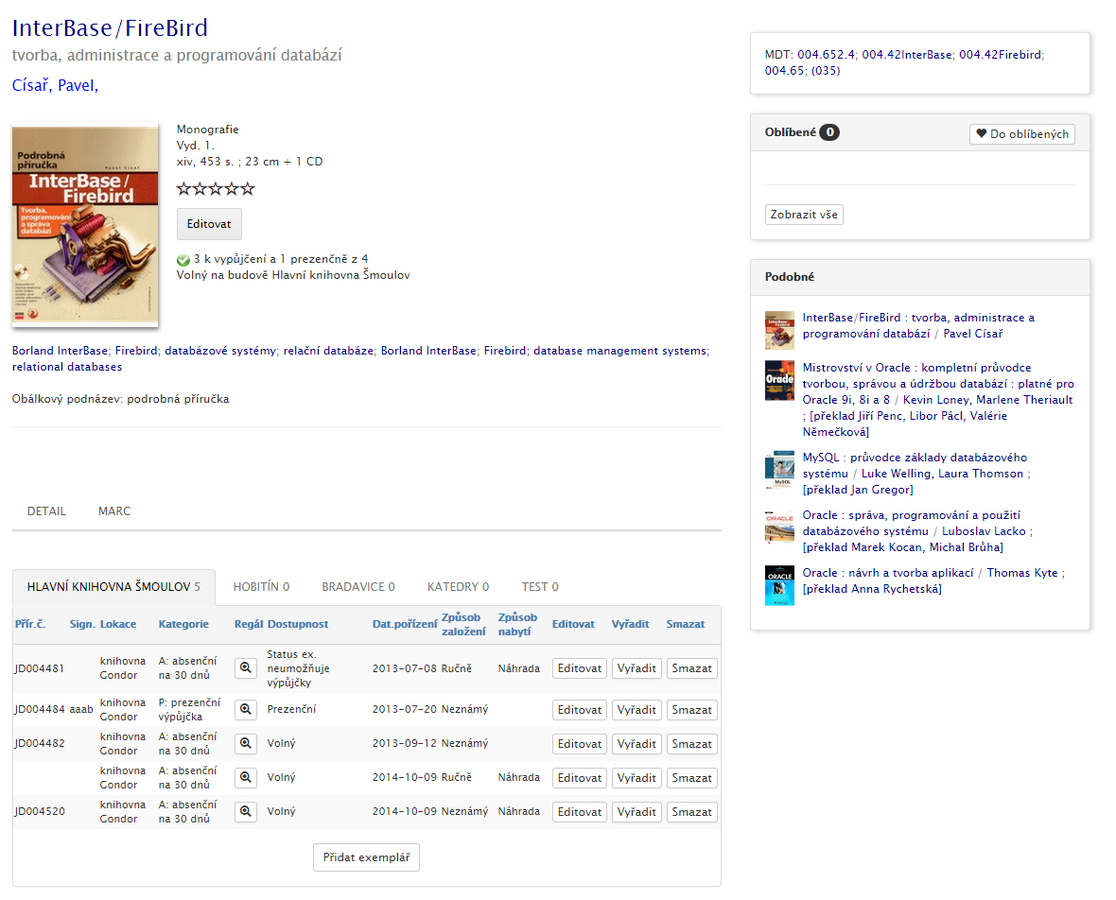
Task: Click status text Prezenční in JD004484 row
Action: pos(291,709)
